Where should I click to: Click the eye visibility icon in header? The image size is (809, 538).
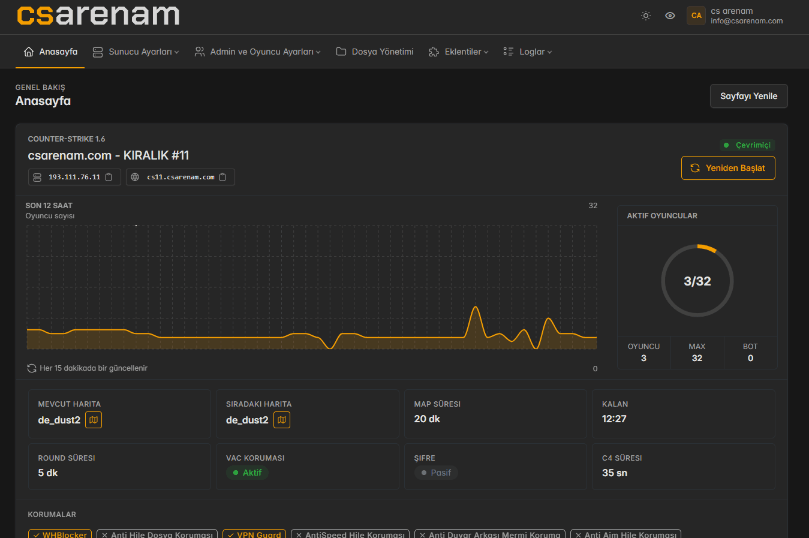[x=670, y=15]
